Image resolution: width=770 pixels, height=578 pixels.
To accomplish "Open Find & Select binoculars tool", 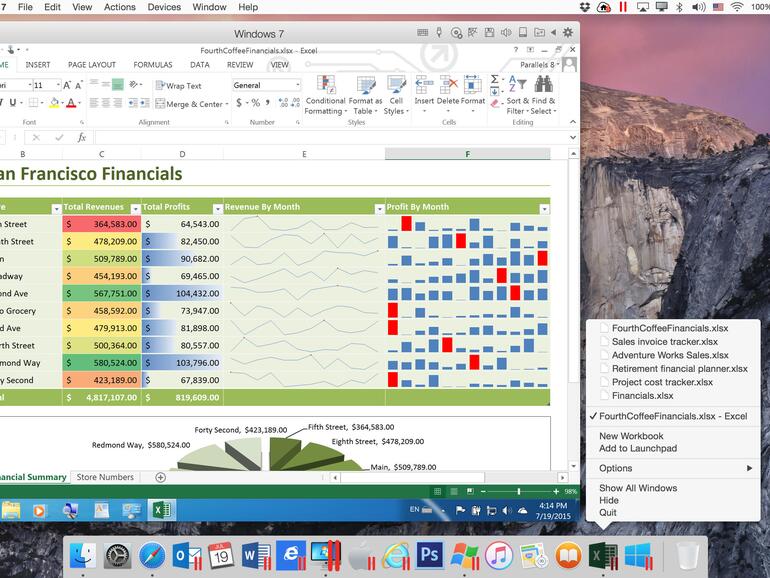I will 543,95.
